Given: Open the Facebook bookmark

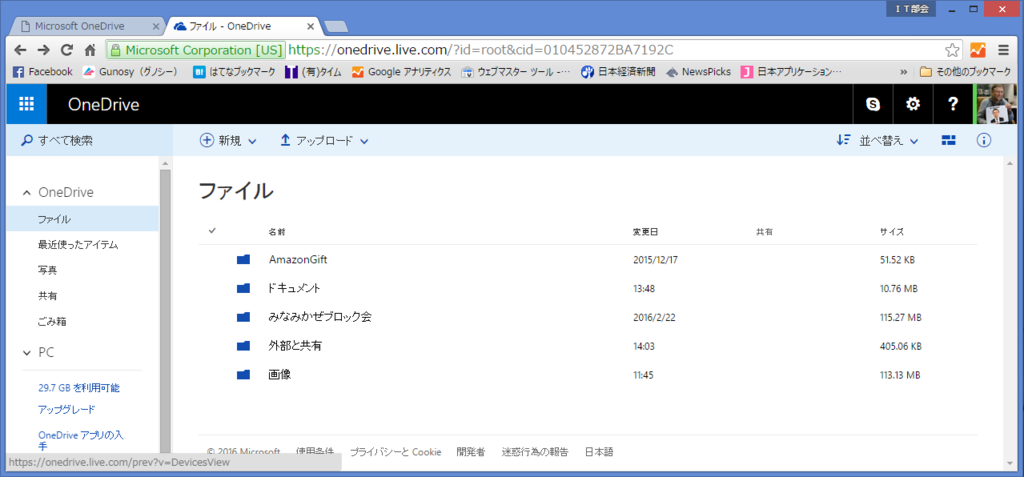Looking at the screenshot, I should (42, 72).
